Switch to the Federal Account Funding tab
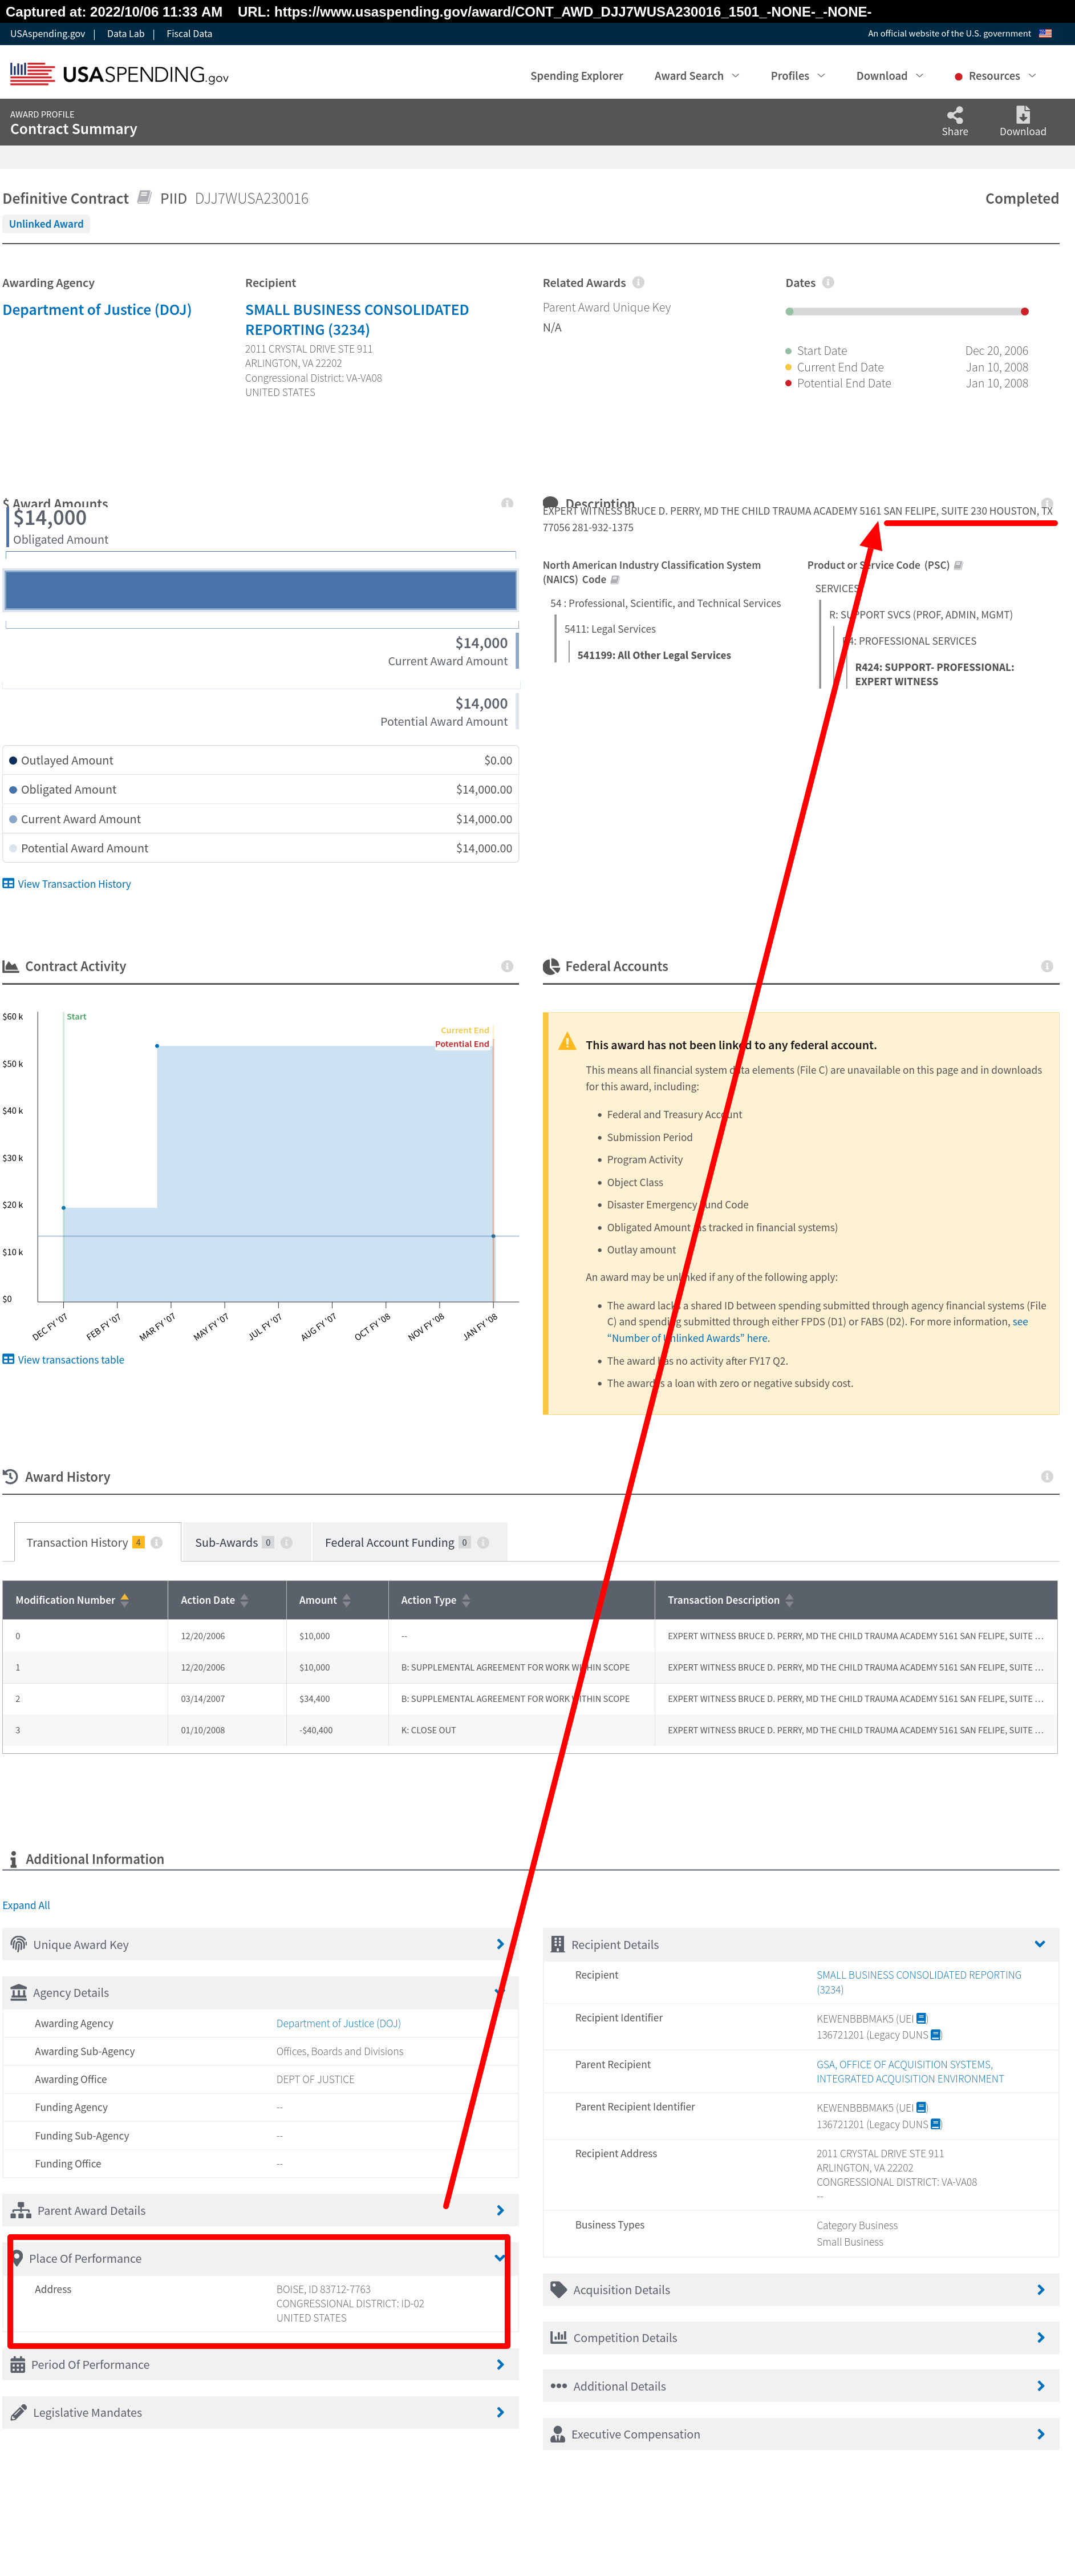 click(x=409, y=1542)
